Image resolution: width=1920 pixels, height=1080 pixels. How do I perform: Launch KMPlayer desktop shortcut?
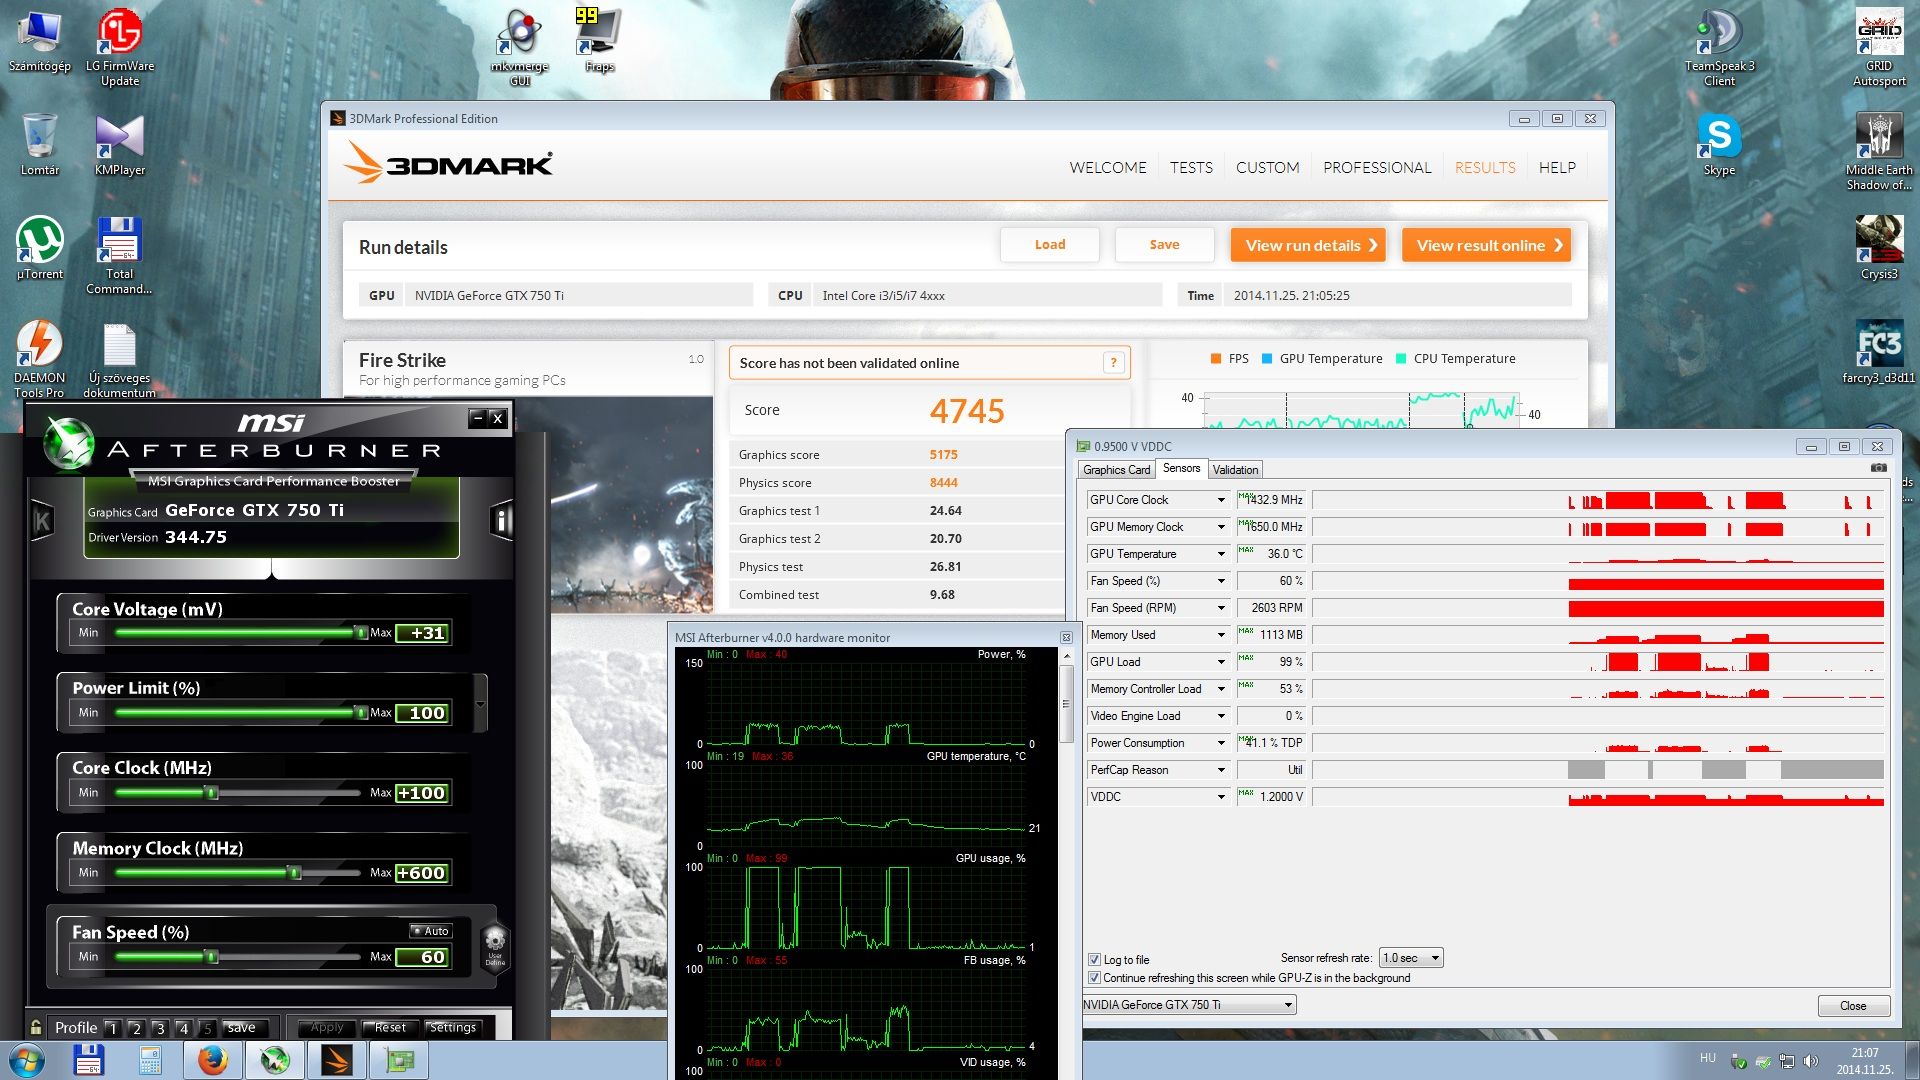click(x=120, y=145)
